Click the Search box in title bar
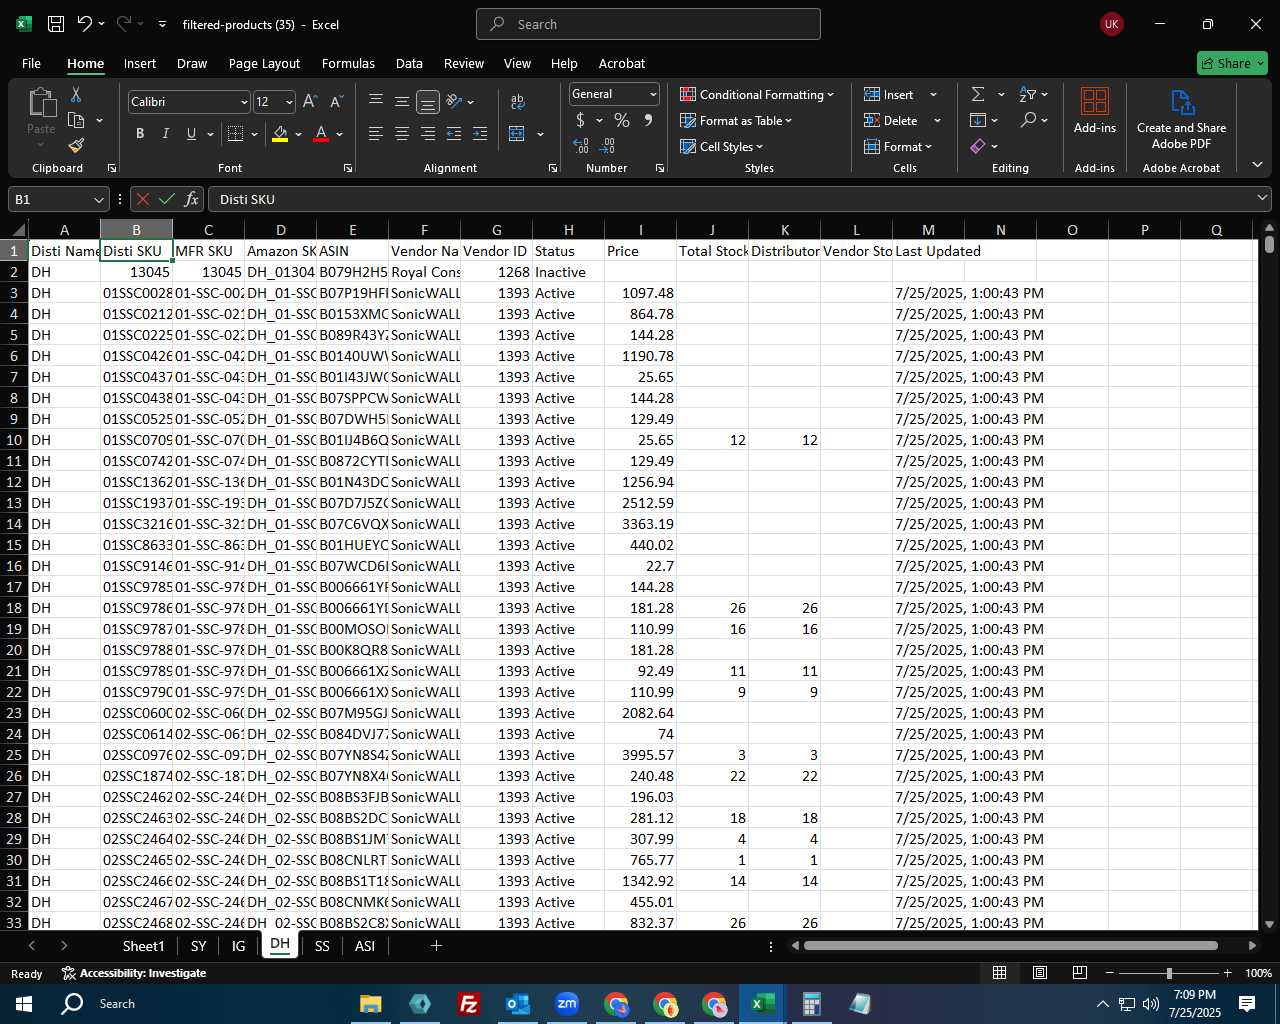Viewport: 1280px width, 1024px height. coord(648,24)
